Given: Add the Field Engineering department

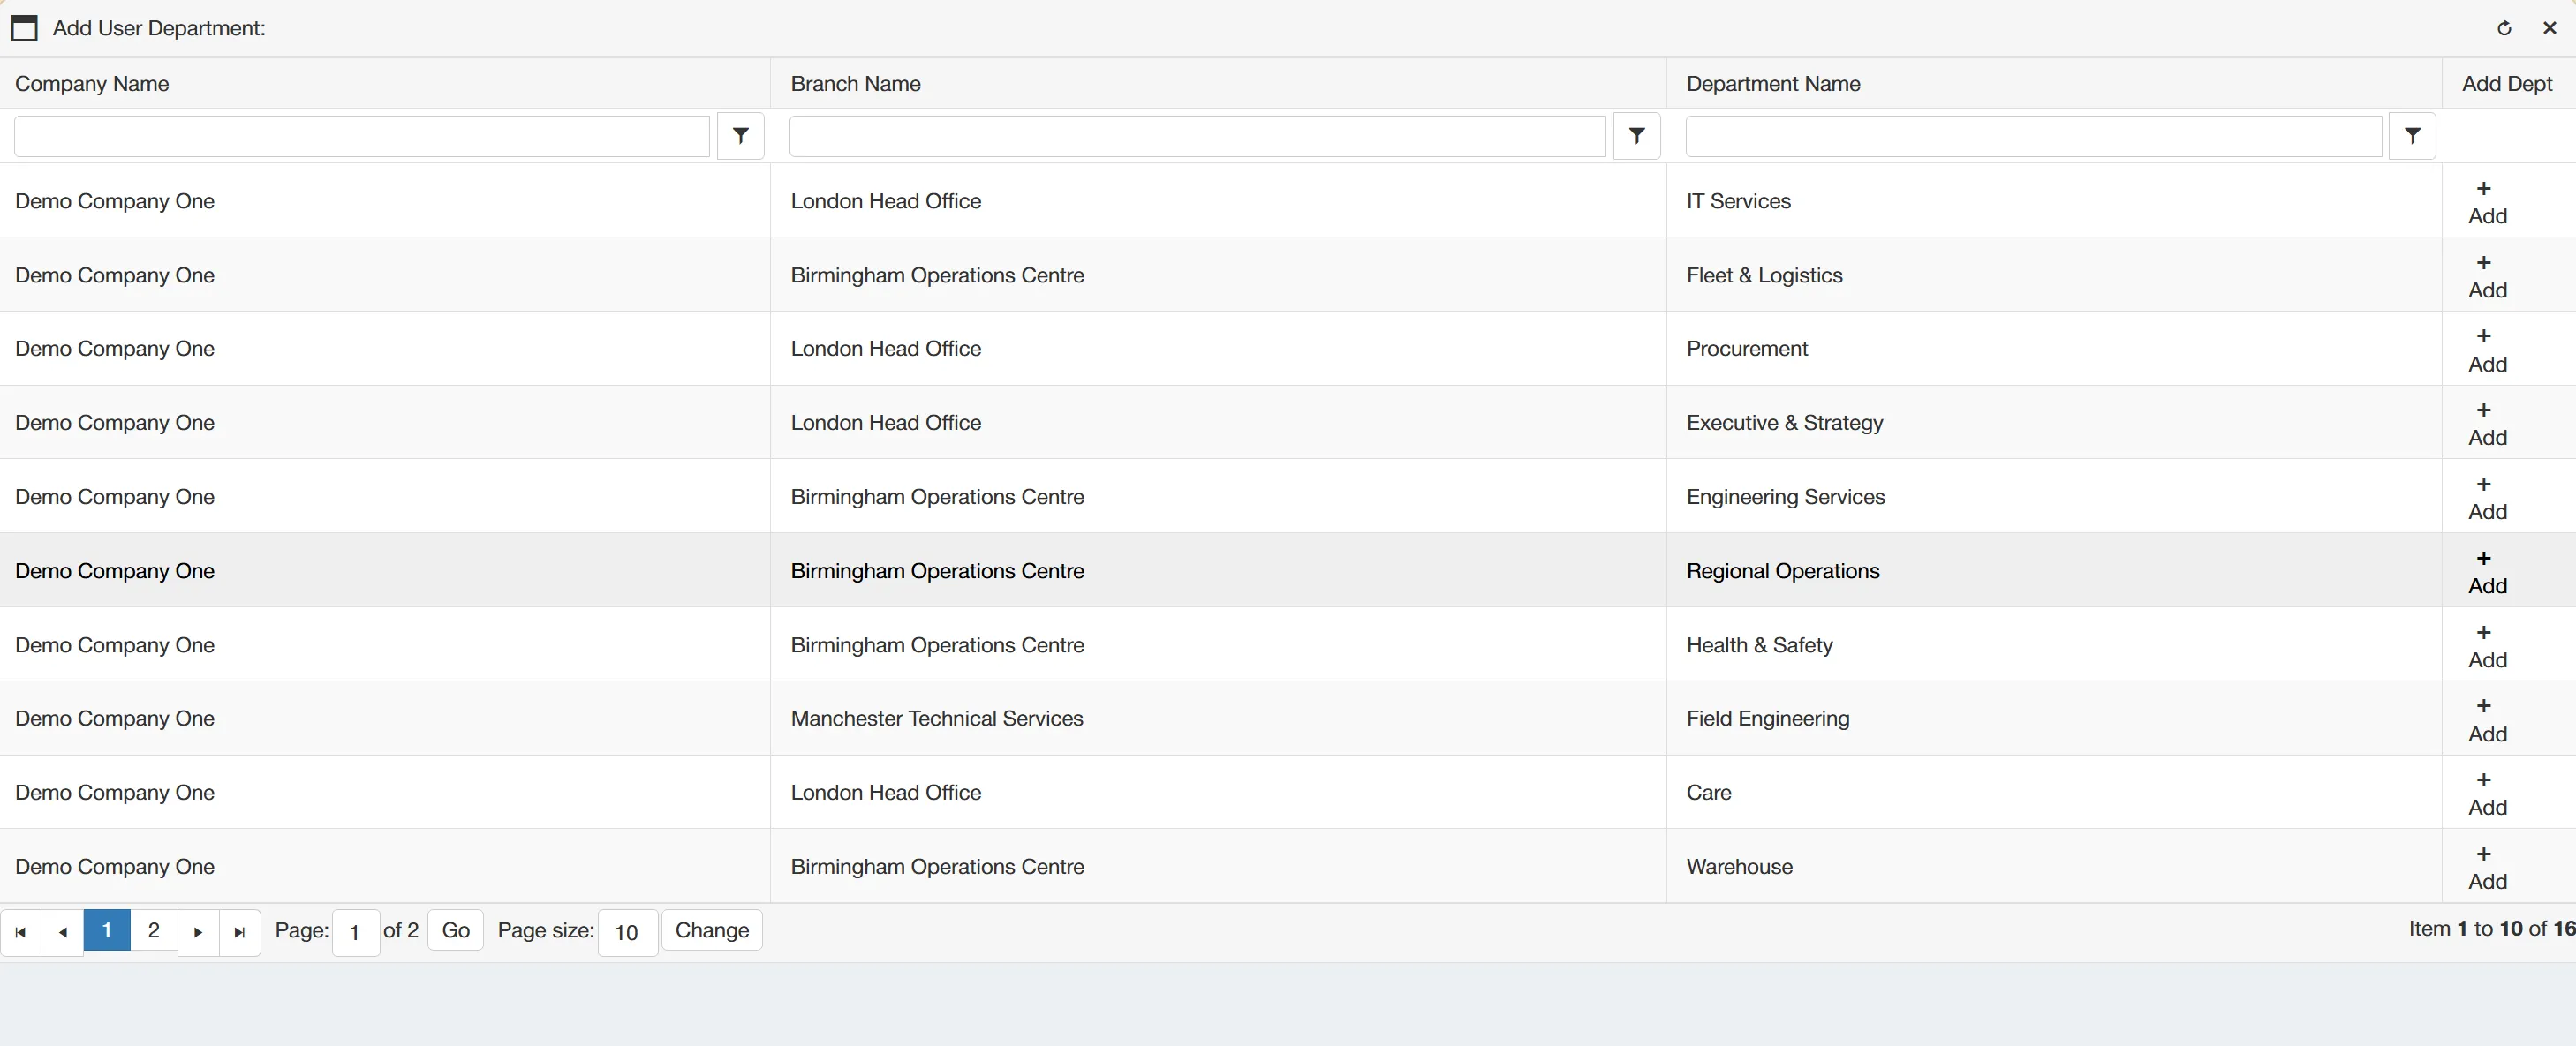Looking at the screenshot, I should [2486, 720].
